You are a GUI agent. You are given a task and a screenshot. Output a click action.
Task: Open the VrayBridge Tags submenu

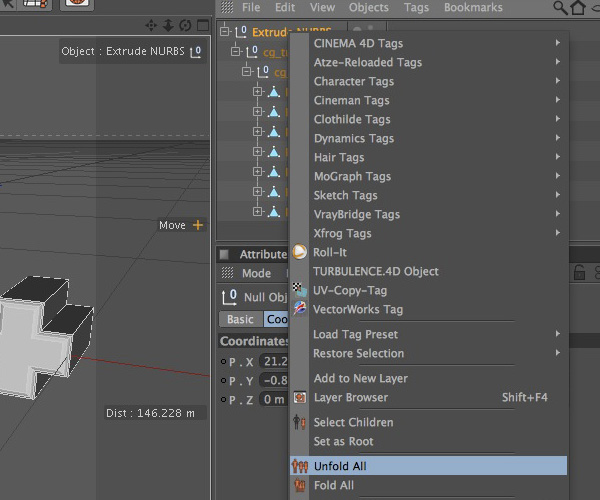click(x=429, y=214)
